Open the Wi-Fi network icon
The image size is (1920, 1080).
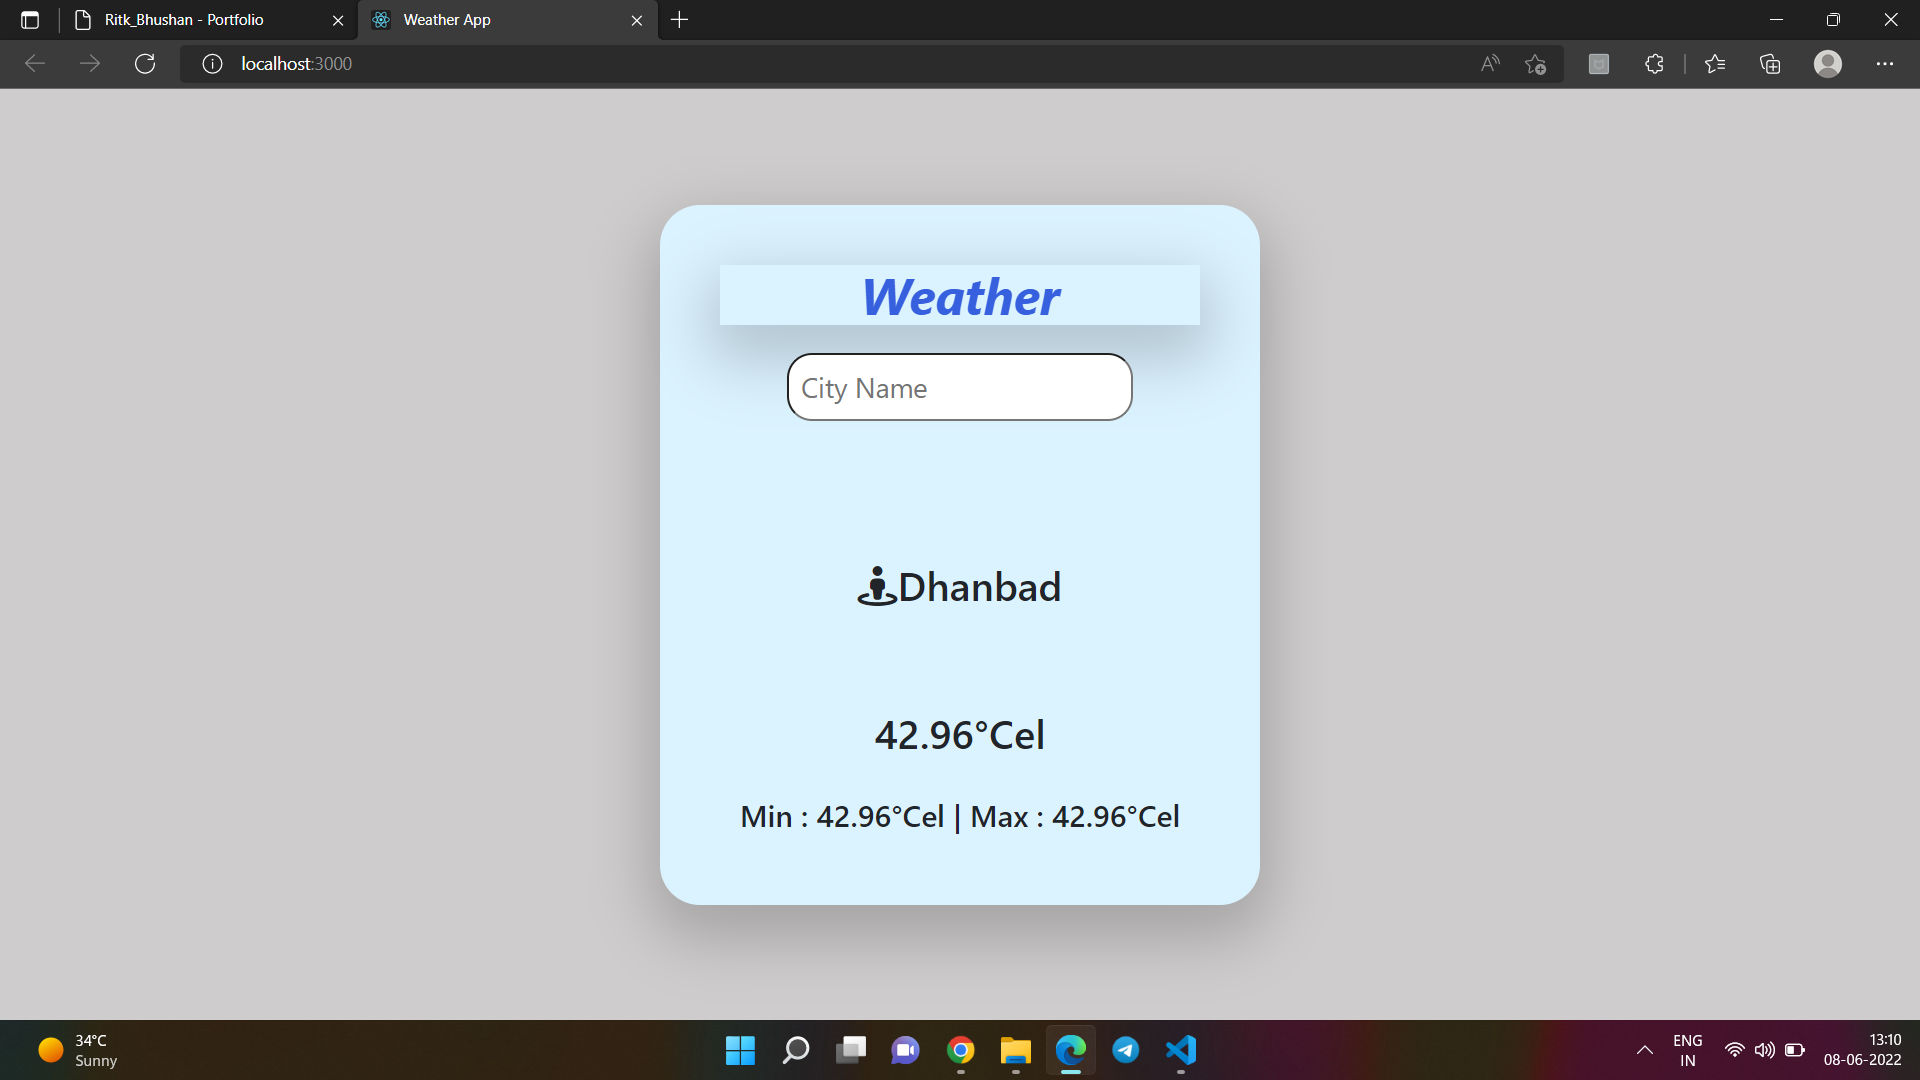(x=1735, y=1050)
